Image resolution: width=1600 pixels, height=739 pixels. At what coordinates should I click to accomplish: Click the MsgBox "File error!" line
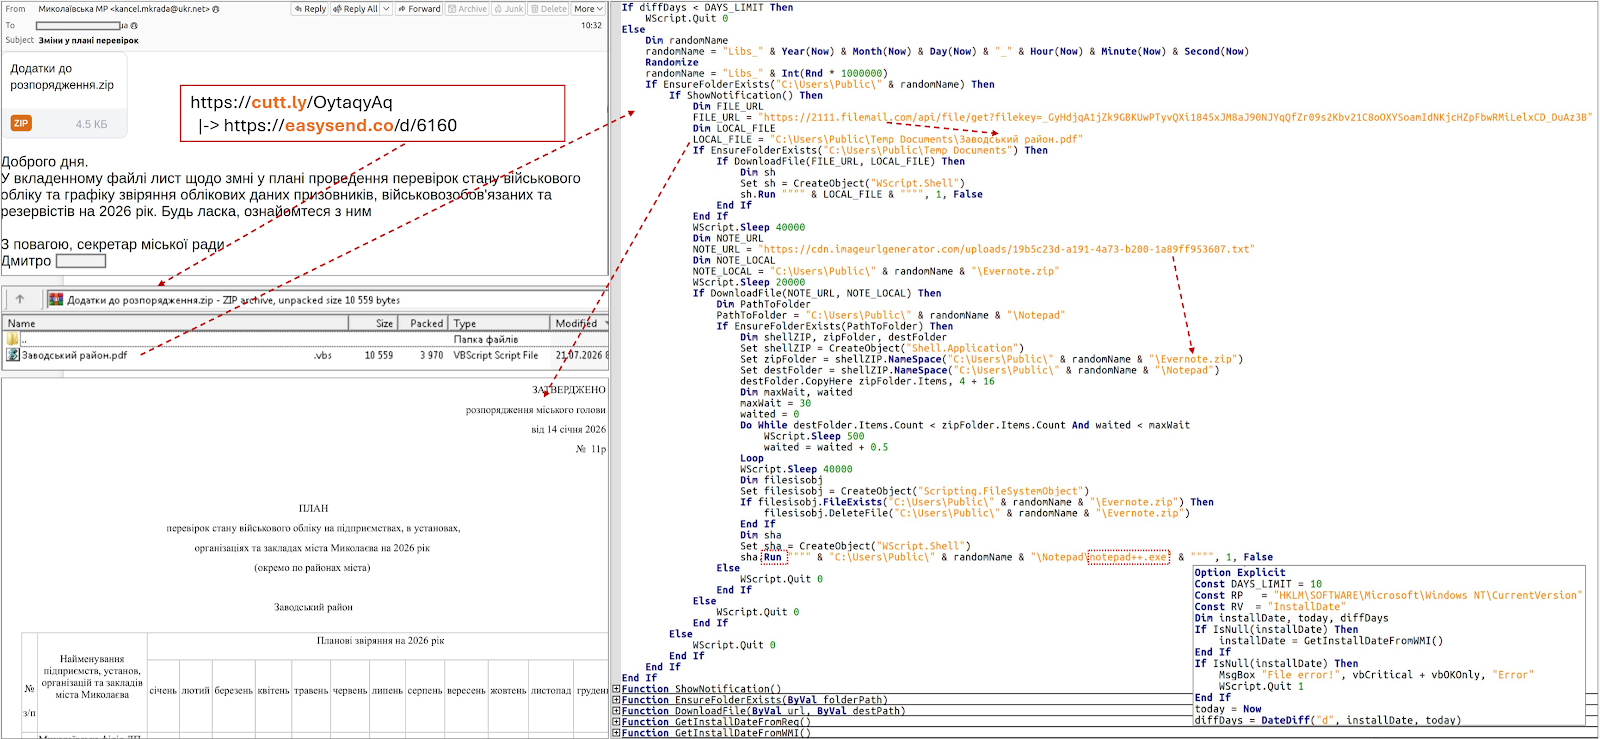[x=1376, y=675]
